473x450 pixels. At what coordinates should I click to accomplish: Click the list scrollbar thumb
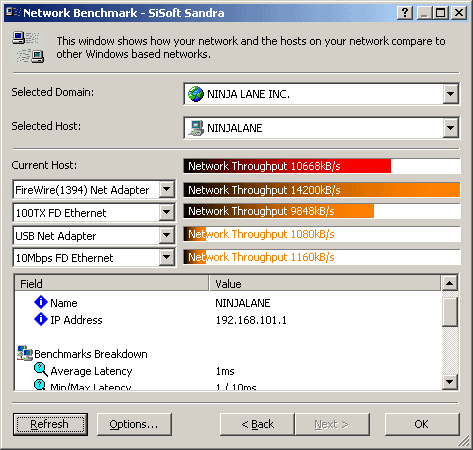point(450,311)
